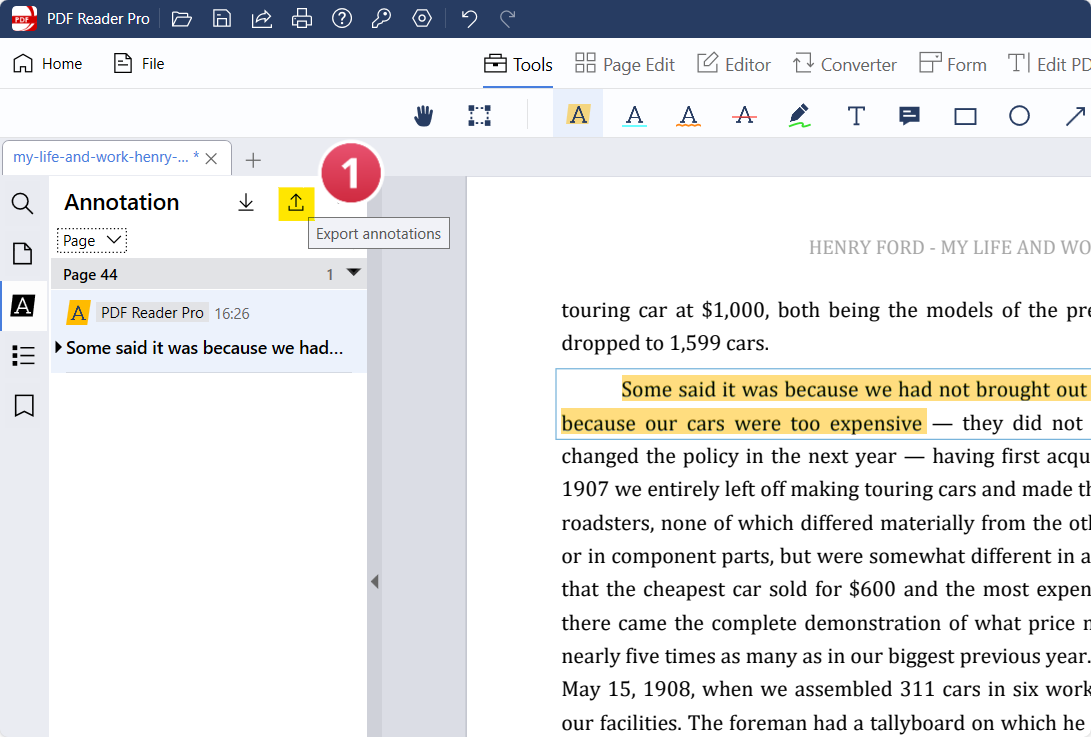The height and width of the screenshot is (737, 1091).
Task: Open the outline list panel
Action: coord(23,356)
